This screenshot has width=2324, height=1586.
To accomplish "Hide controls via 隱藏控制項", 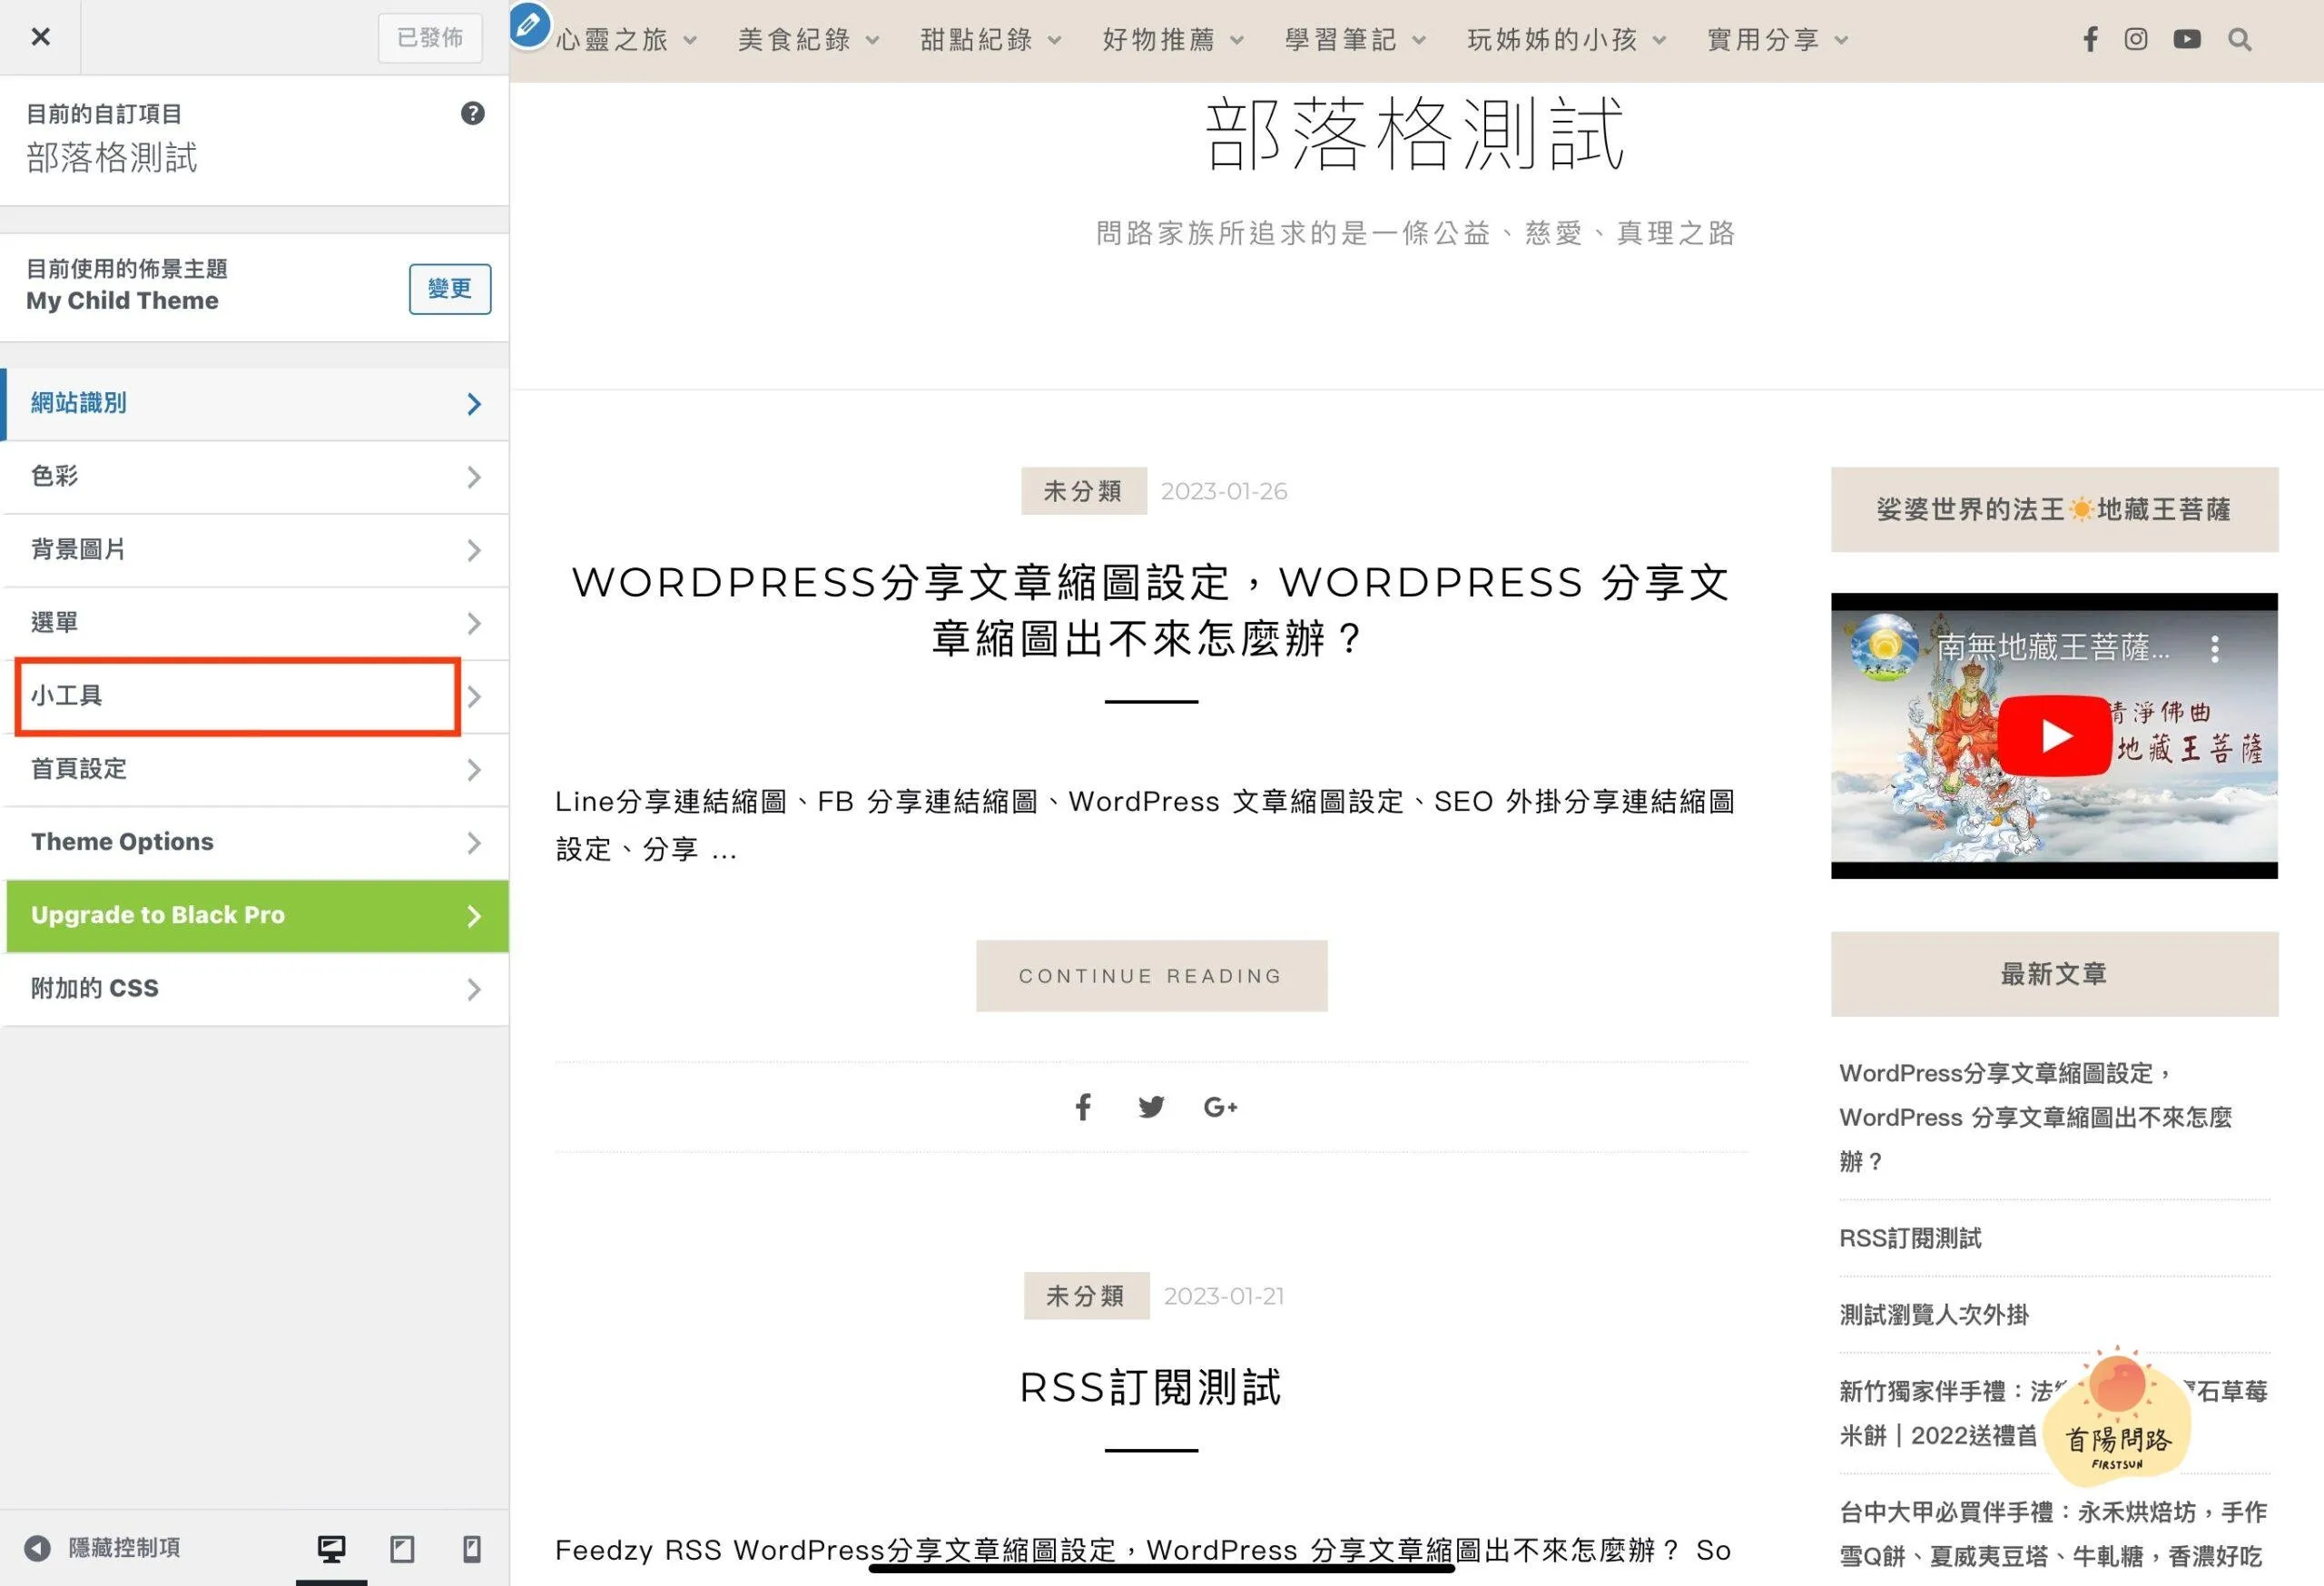I will (103, 1548).
